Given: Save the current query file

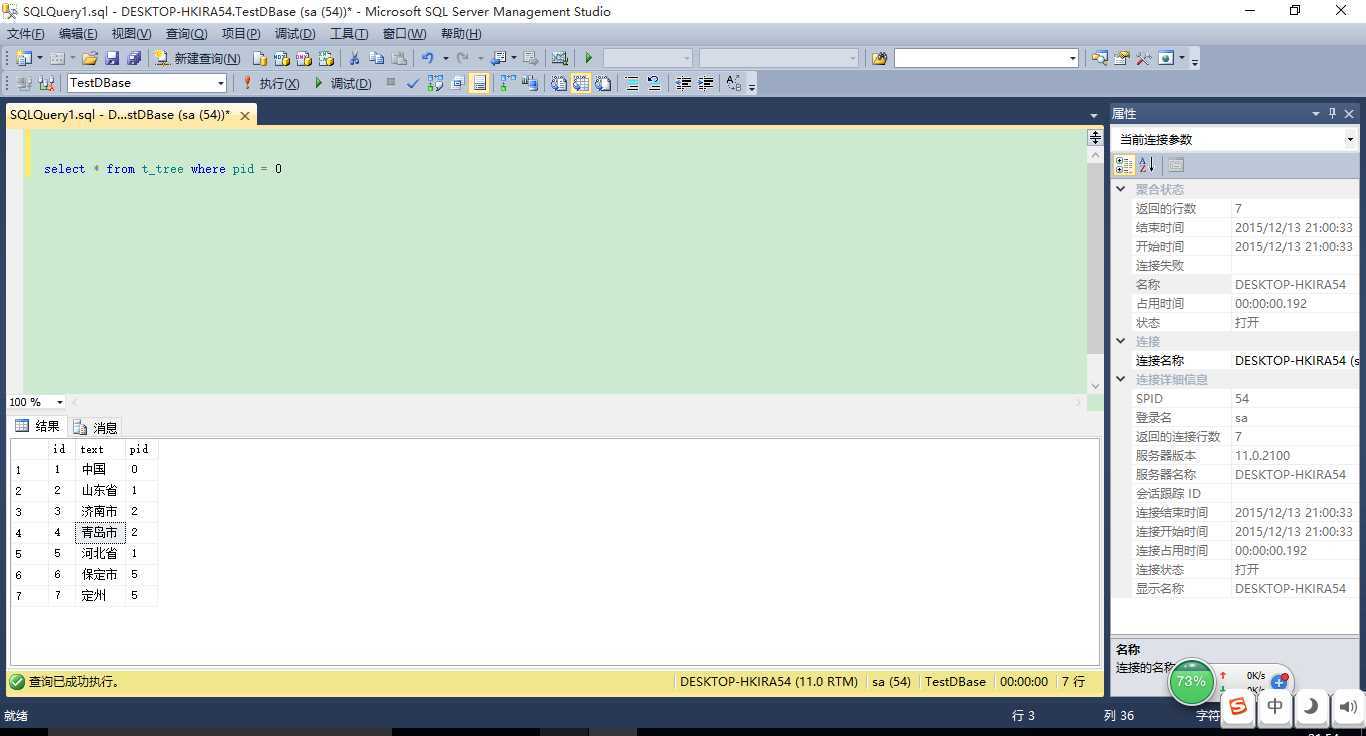Looking at the screenshot, I should (112, 58).
